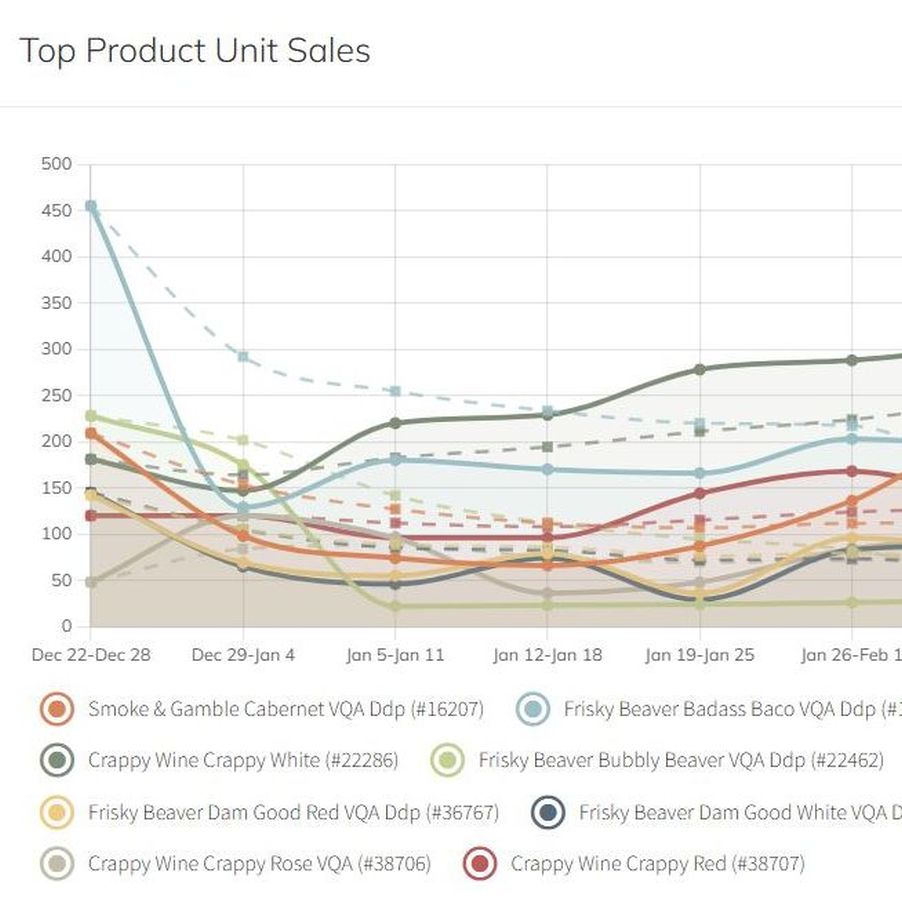Click Crappy Wine Crappy White legend label
Viewport: 902px width, 902px height.
pyautogui.click(x=242, y=761)
